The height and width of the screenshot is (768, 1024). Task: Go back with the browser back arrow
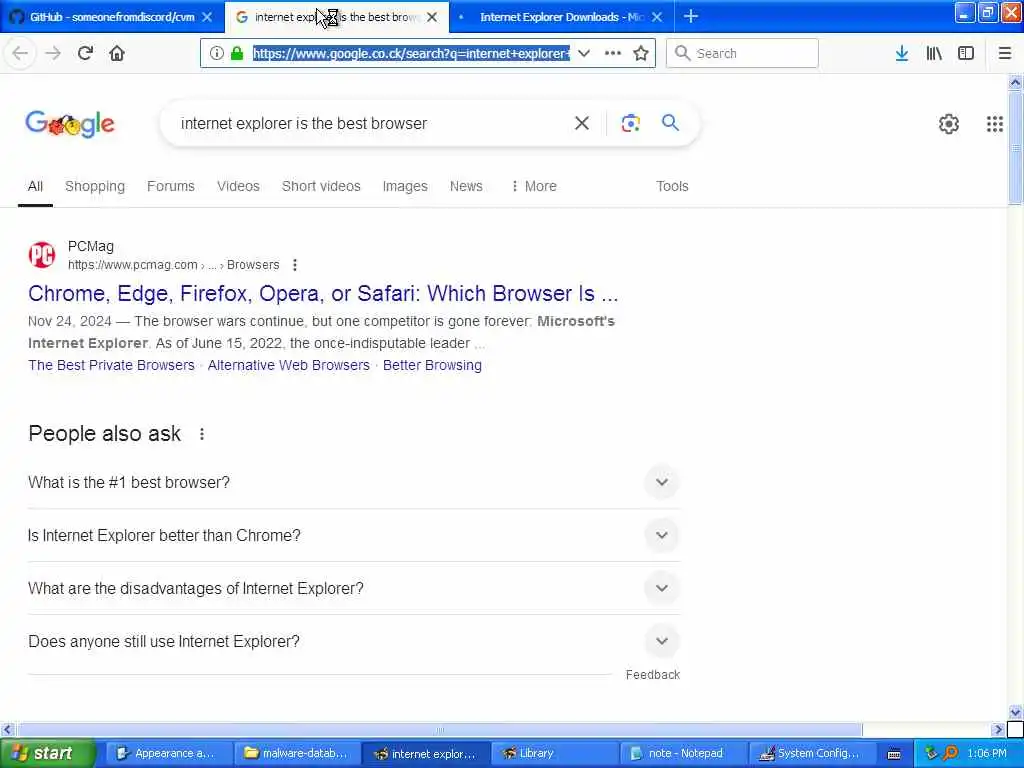pos(20,53)
